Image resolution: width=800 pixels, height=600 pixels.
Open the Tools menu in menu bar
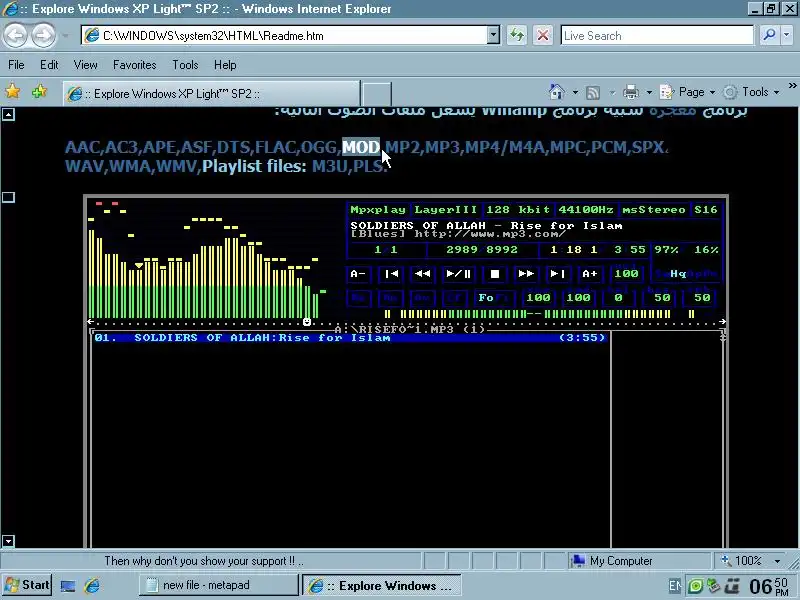pyautogui.click(x=185, y=65)
